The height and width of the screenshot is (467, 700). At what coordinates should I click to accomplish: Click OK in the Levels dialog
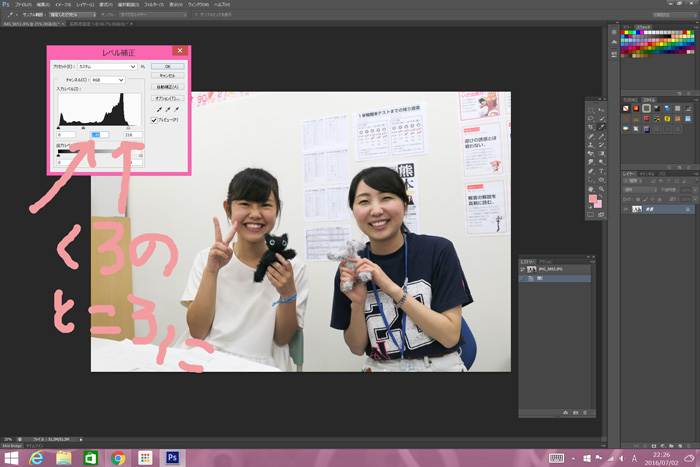point(167,66)
